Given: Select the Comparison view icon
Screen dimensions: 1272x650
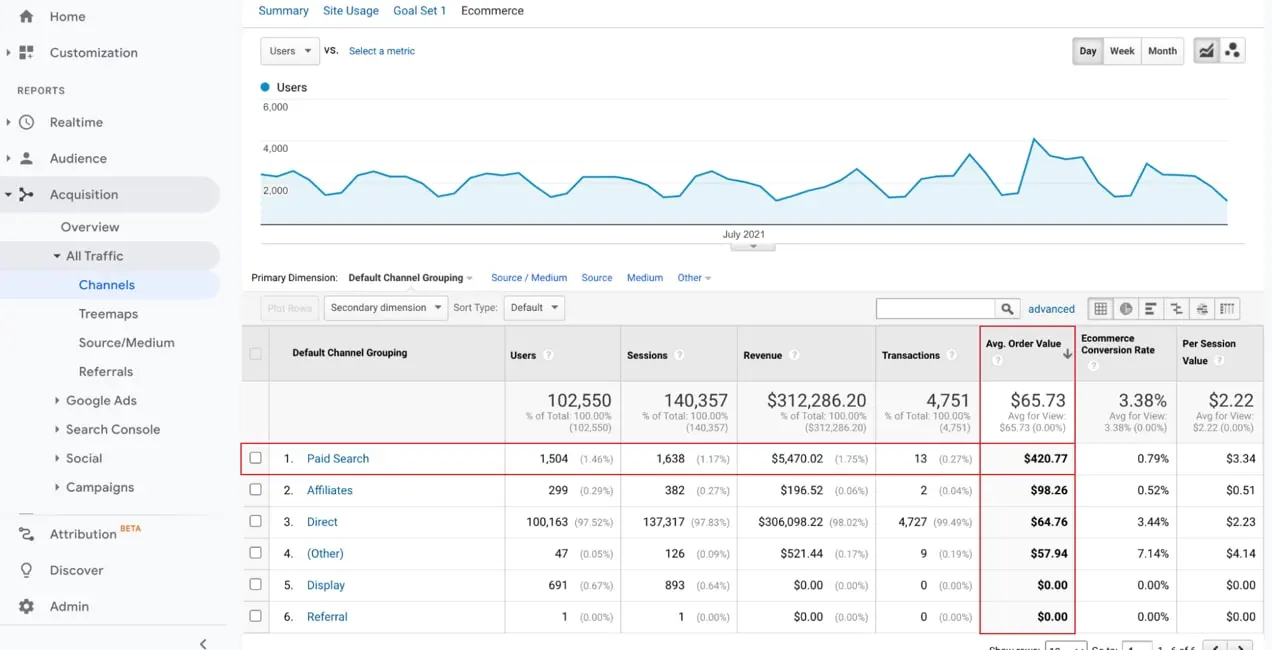Looking at the screenshot, I should click(1176, 309).
